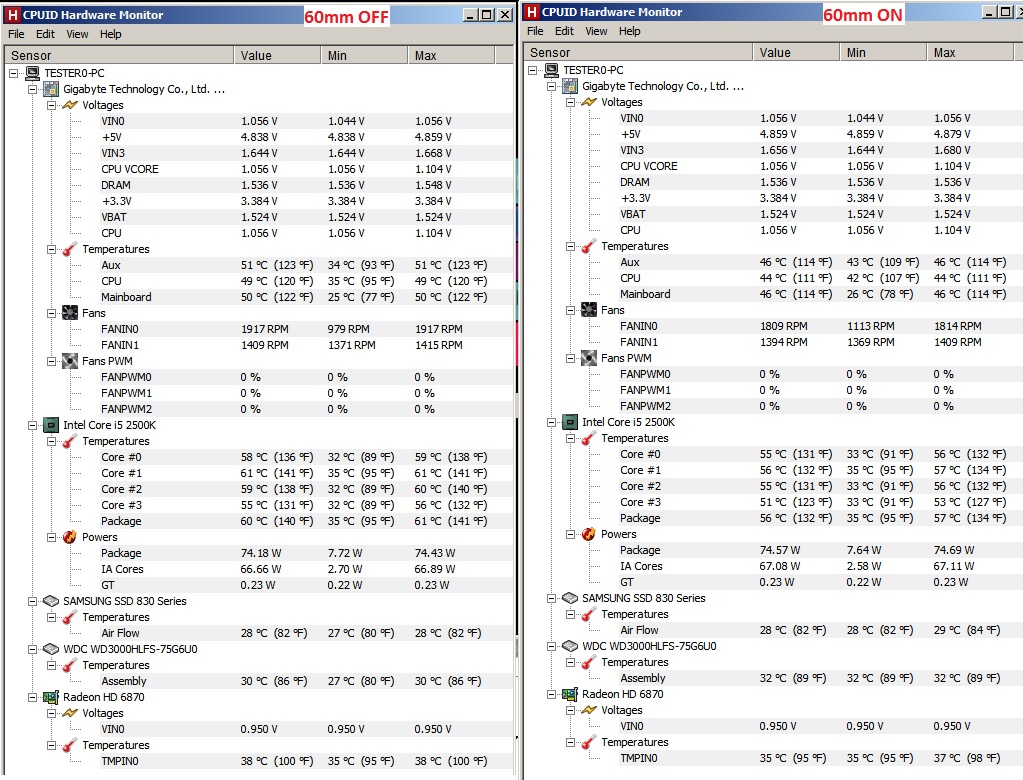Select the Core #3 row in right window
Image resolution: width=1023 pixels, height=780 pixels.
coord(821,502)
